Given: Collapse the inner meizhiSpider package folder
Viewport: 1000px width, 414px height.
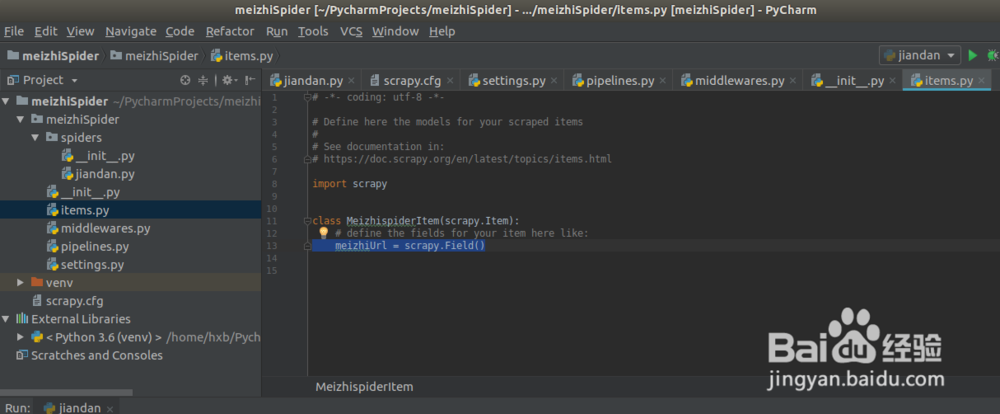Looking at the screenshot, I should pyautogui.click(x=20, y=119).
